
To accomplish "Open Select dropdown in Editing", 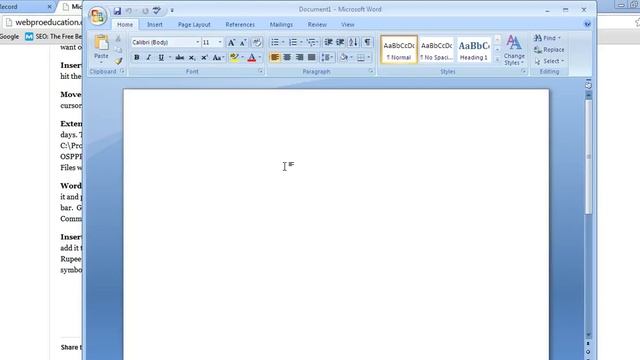I will [549, 61].
